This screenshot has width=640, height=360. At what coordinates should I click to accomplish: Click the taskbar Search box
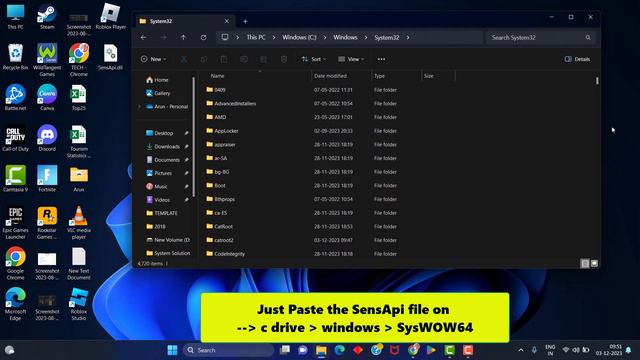229,350
